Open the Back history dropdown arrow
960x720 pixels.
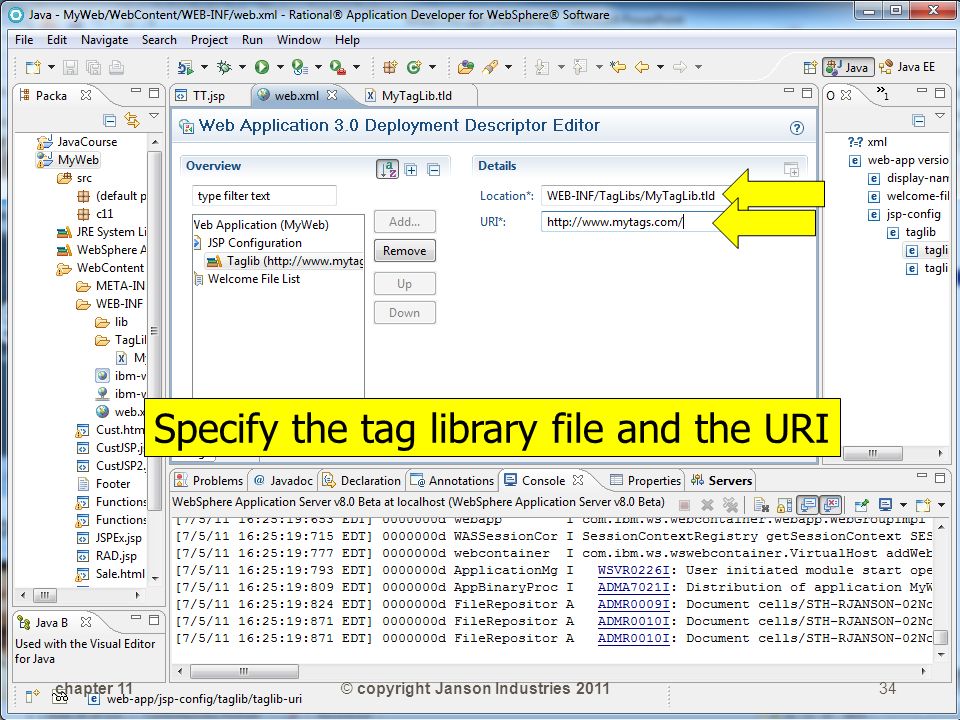[660, 67]
